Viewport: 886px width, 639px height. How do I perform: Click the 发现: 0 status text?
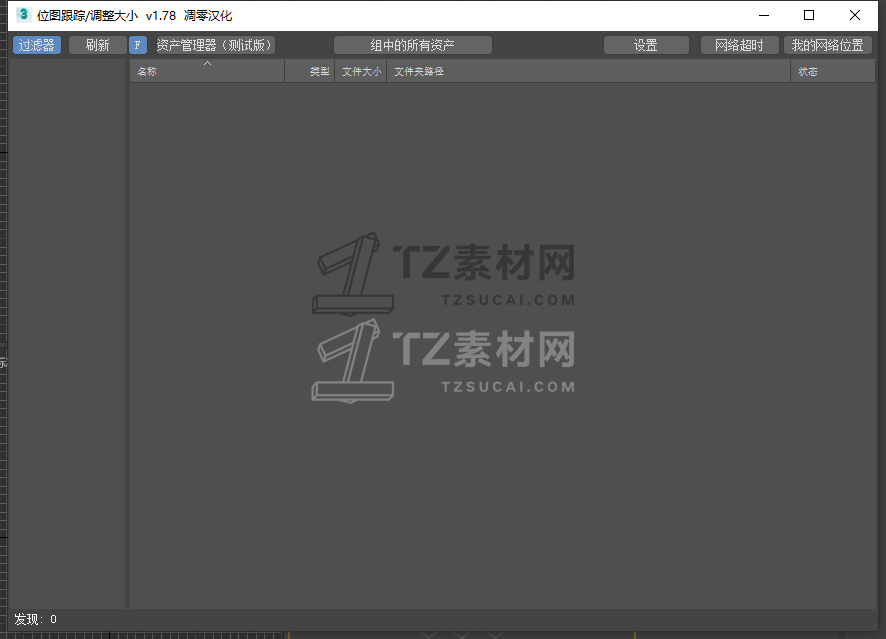click(x=36, y=619)
